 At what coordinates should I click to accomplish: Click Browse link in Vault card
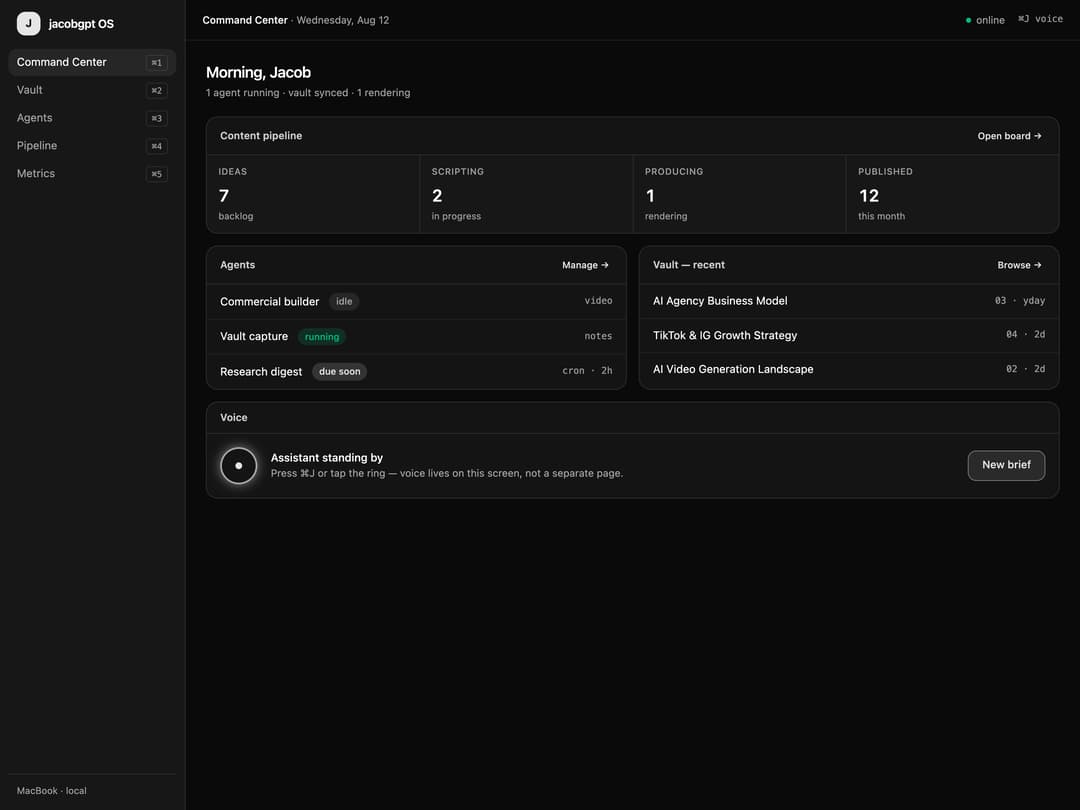pyautogui.click(x=1019, y=265)
